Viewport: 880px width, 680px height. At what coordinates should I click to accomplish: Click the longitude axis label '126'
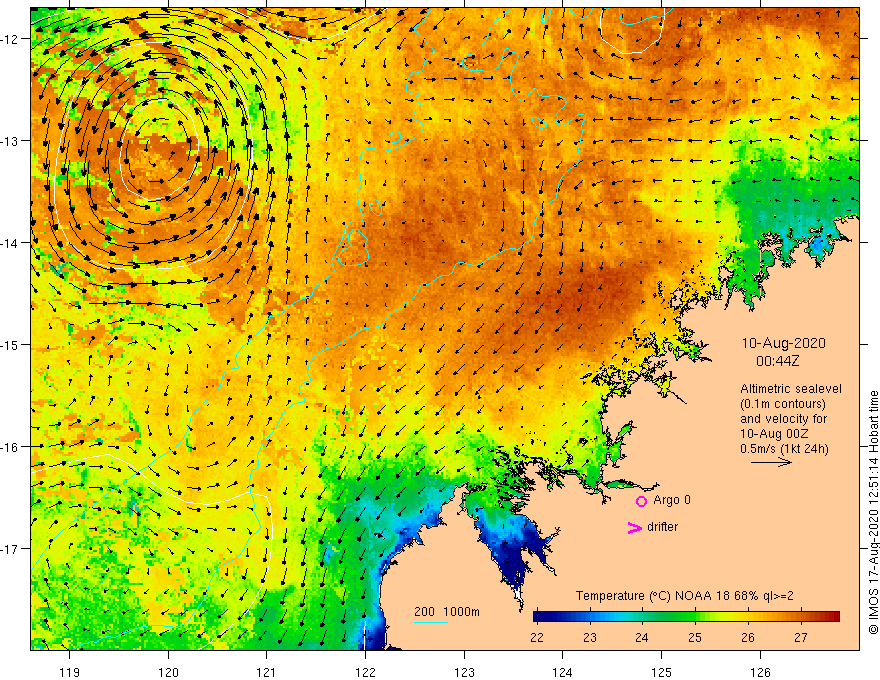[760, 672]
